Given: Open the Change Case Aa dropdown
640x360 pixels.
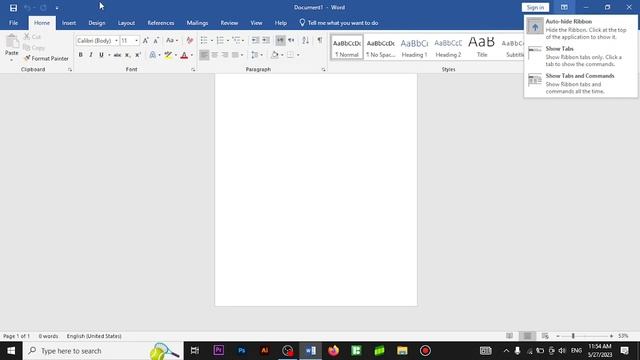Looking at the screenshot, I should (x=172, y=40).
